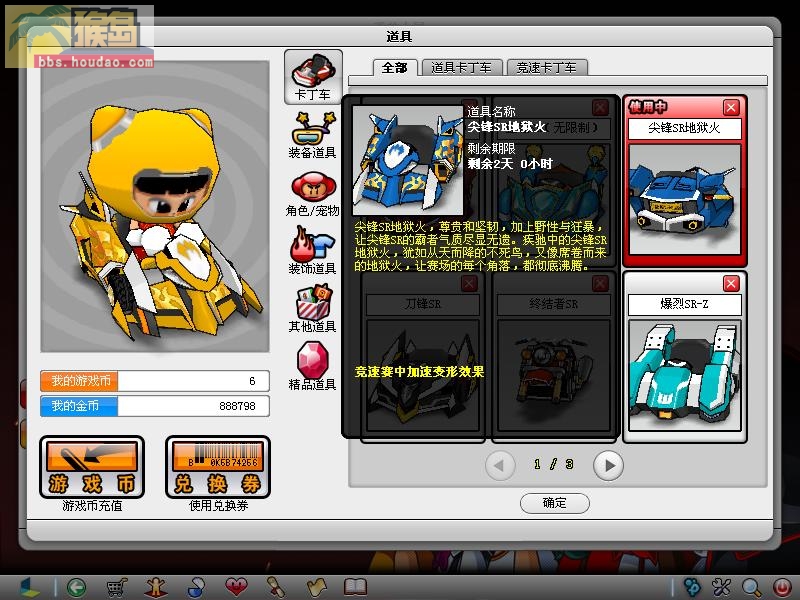Confirm with the 确定 button

point(555,503)
